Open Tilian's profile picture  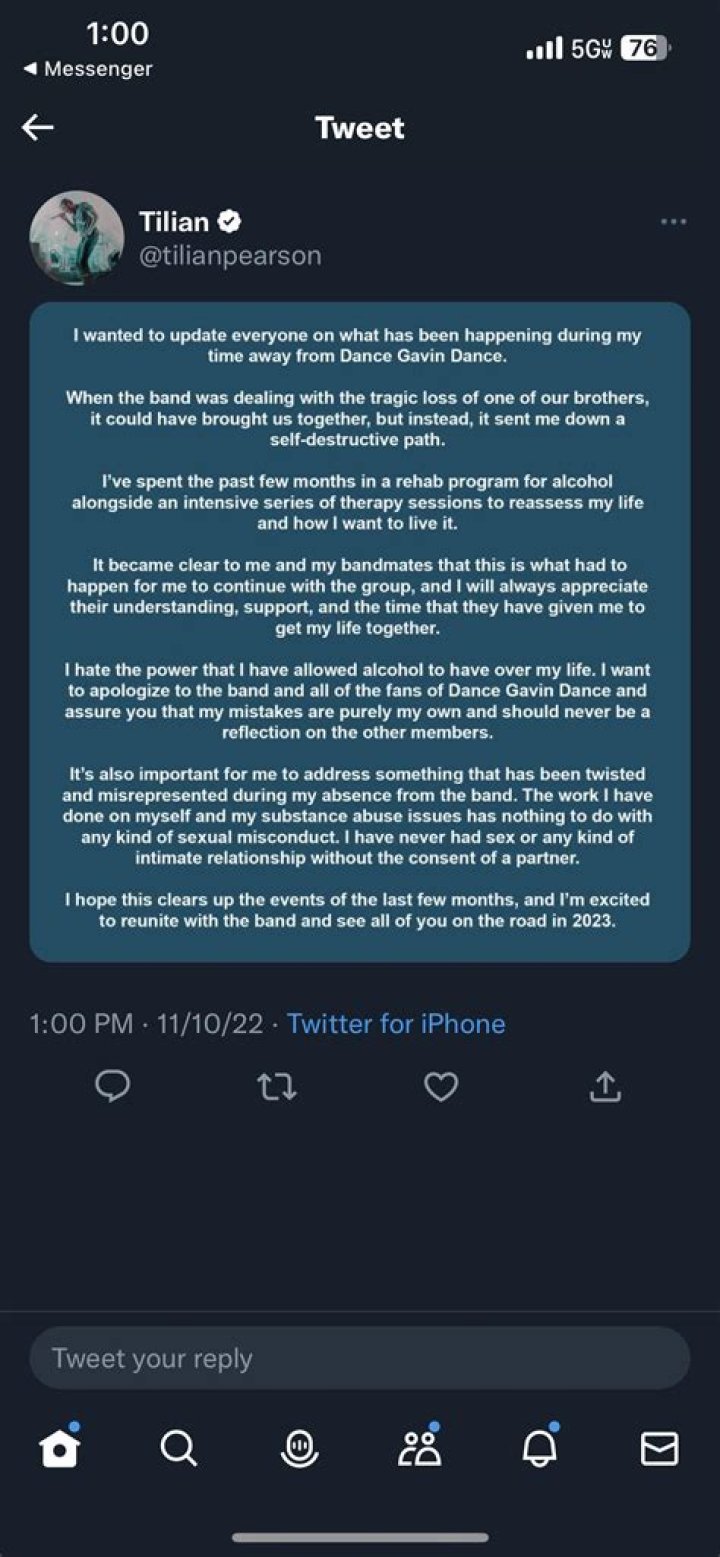(x=77, y=237)
